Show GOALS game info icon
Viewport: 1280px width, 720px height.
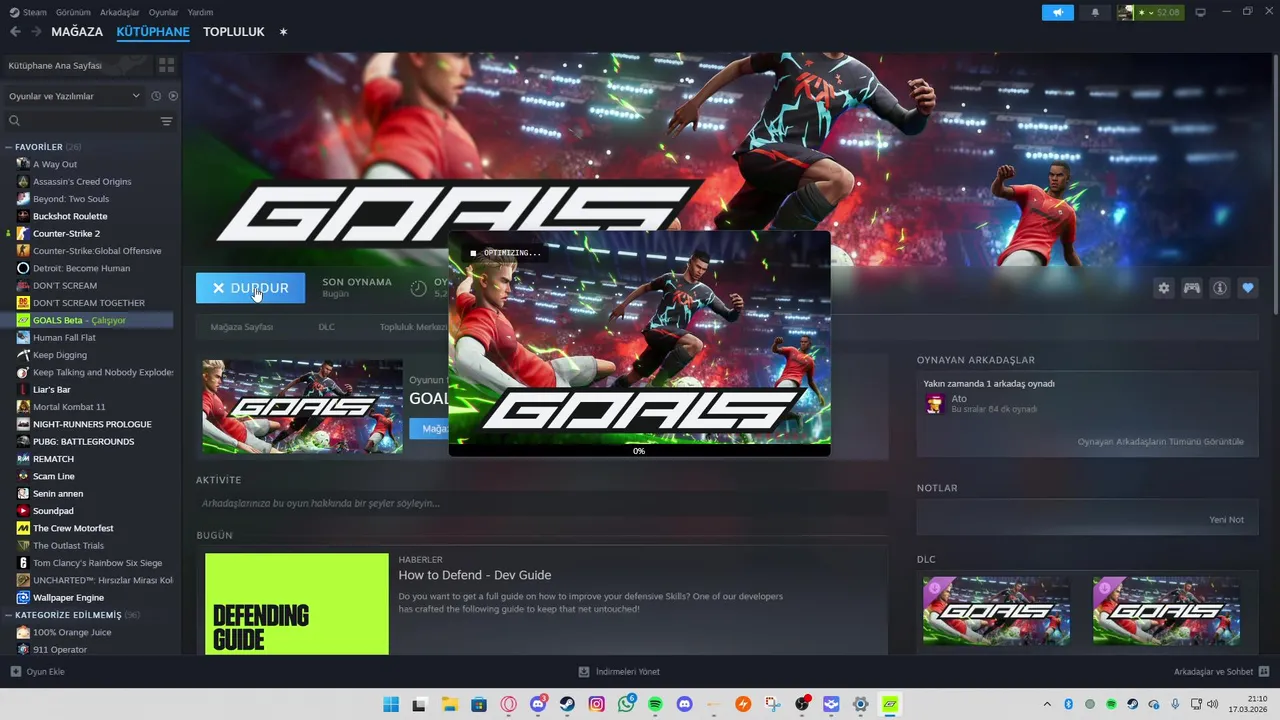(1220, 288)
